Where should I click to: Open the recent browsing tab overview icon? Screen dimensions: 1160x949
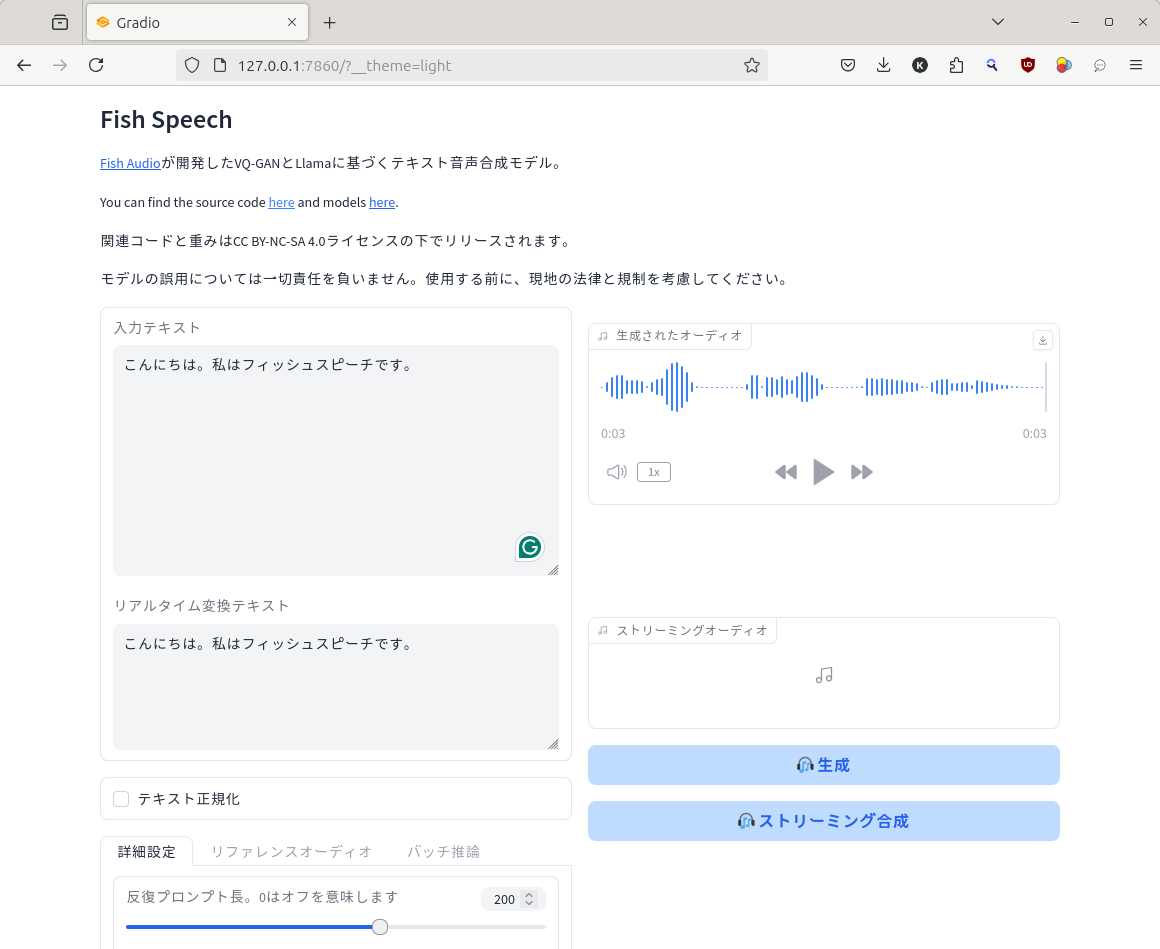pyautogui.click(x=60, y=23)
